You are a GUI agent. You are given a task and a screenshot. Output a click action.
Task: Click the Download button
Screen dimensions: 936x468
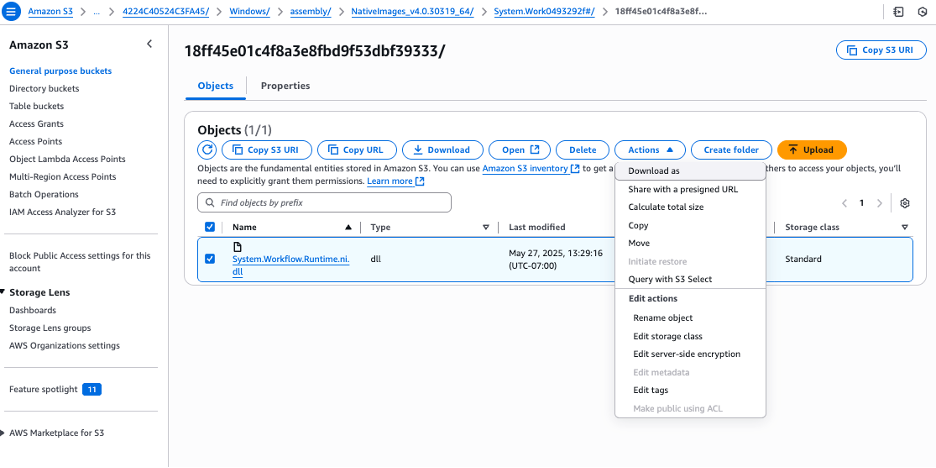[442, 150]
